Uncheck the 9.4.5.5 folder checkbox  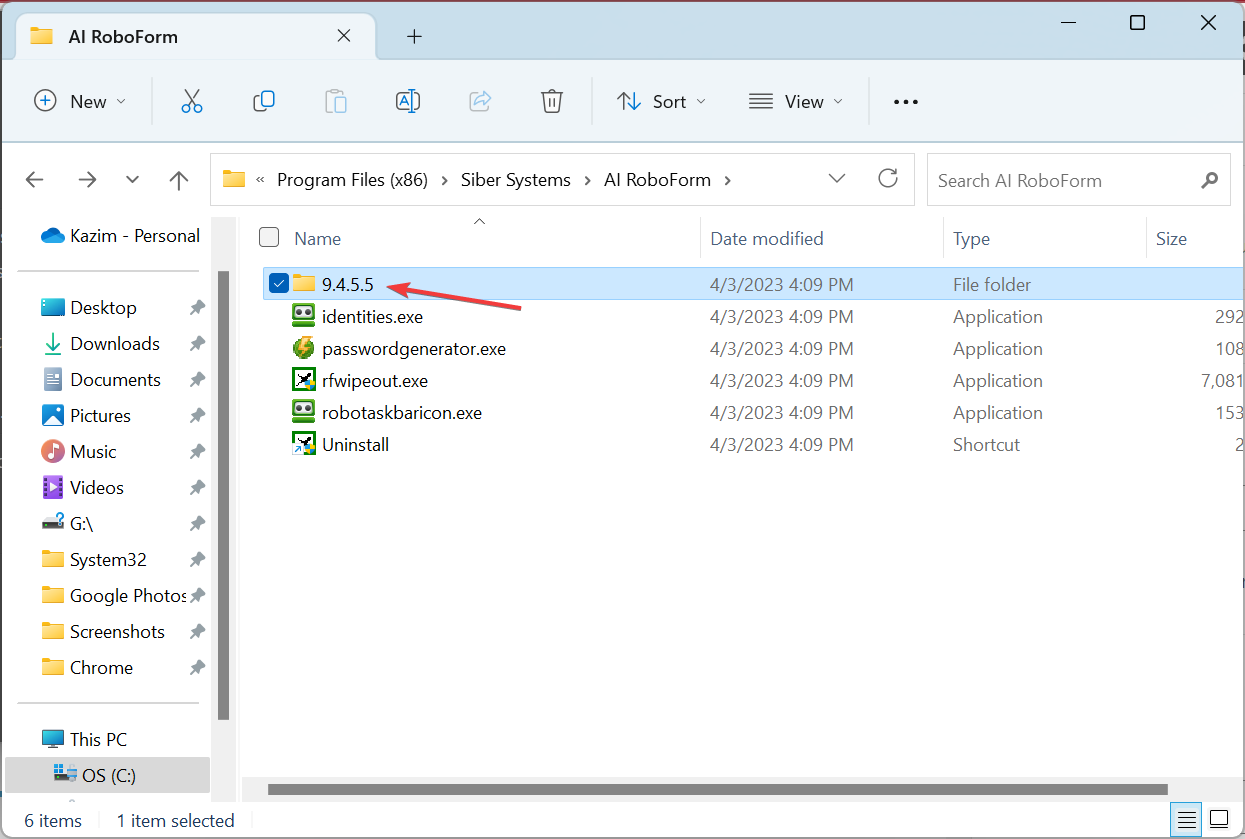click(x=279, y=284)
